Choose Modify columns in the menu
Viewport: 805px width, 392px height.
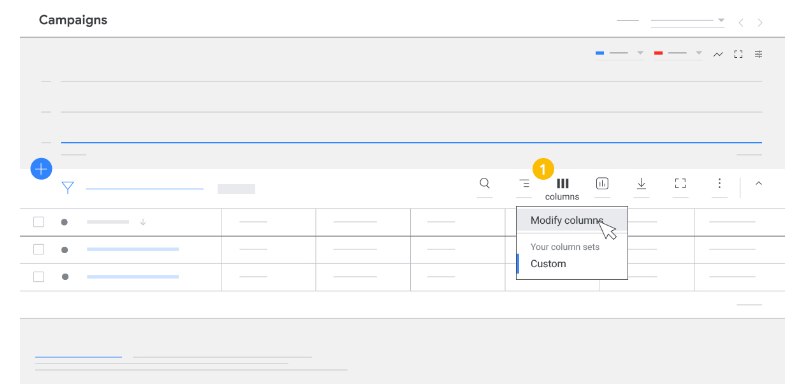point(572,221)
